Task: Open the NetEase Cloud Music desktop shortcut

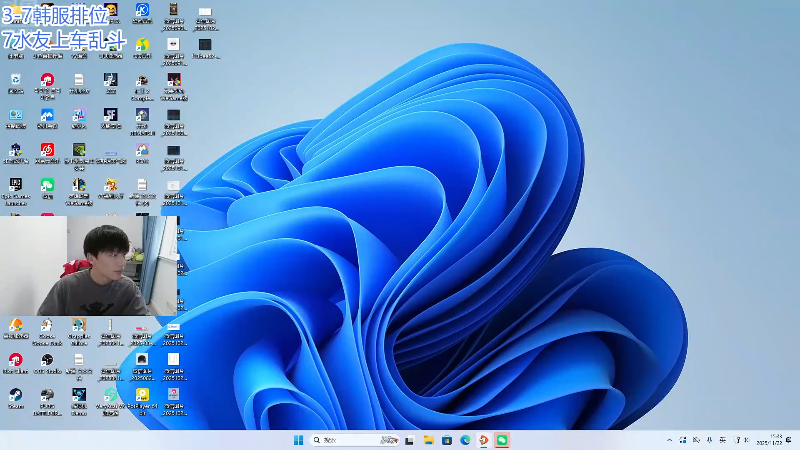Action: (47, 150)
